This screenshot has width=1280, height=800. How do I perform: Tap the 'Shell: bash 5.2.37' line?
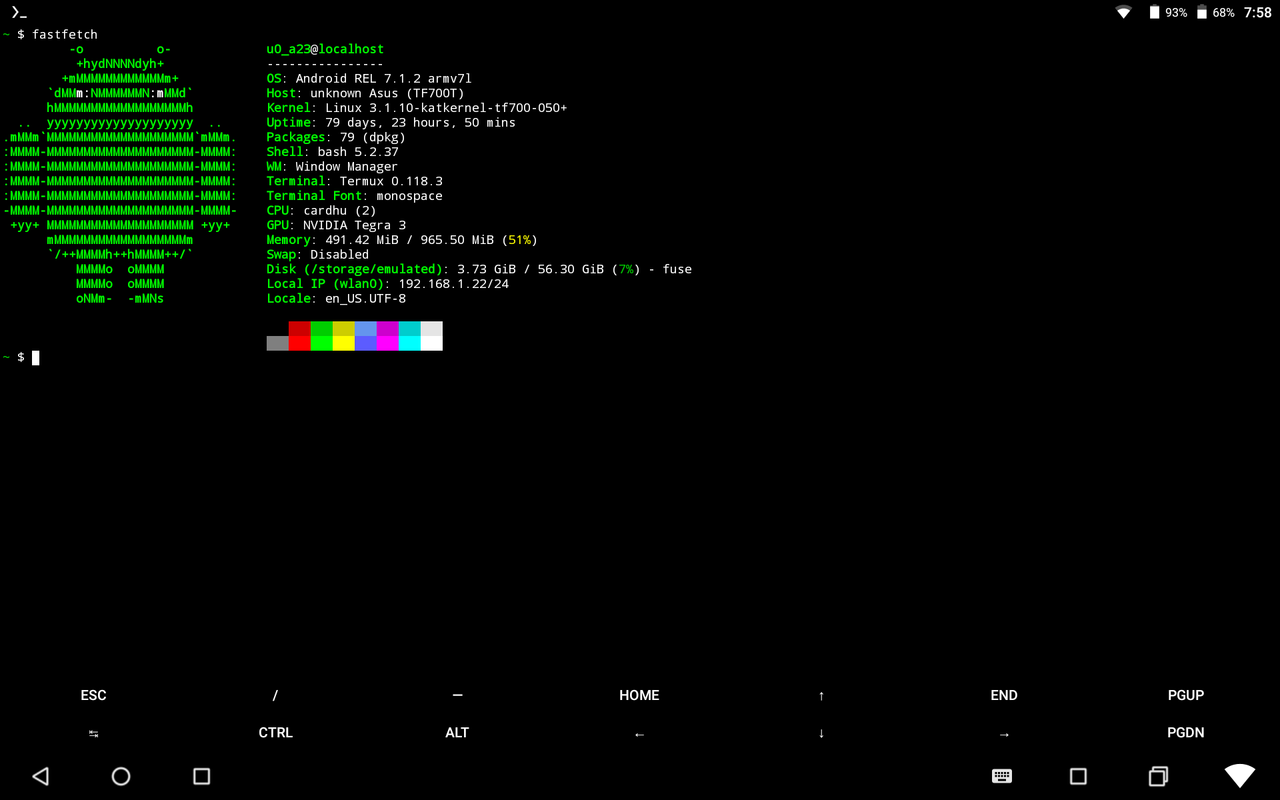point(333,152)
